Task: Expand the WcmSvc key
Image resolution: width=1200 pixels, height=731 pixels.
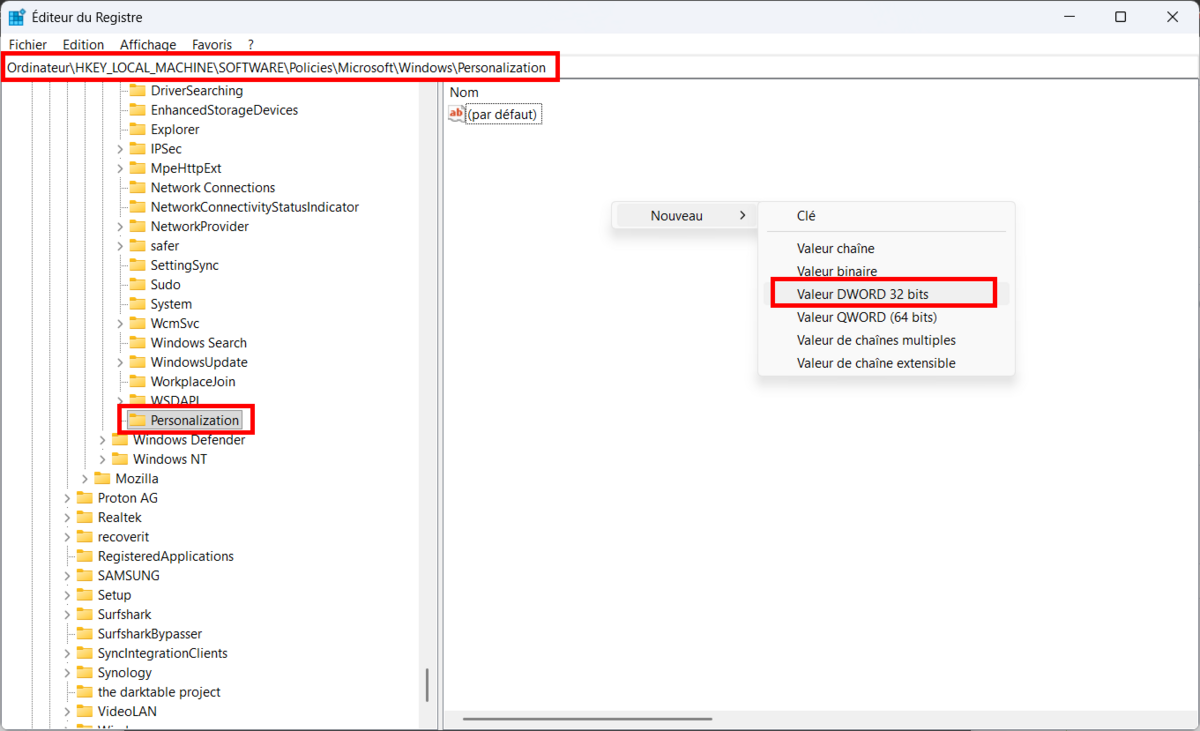Action: 120,324
